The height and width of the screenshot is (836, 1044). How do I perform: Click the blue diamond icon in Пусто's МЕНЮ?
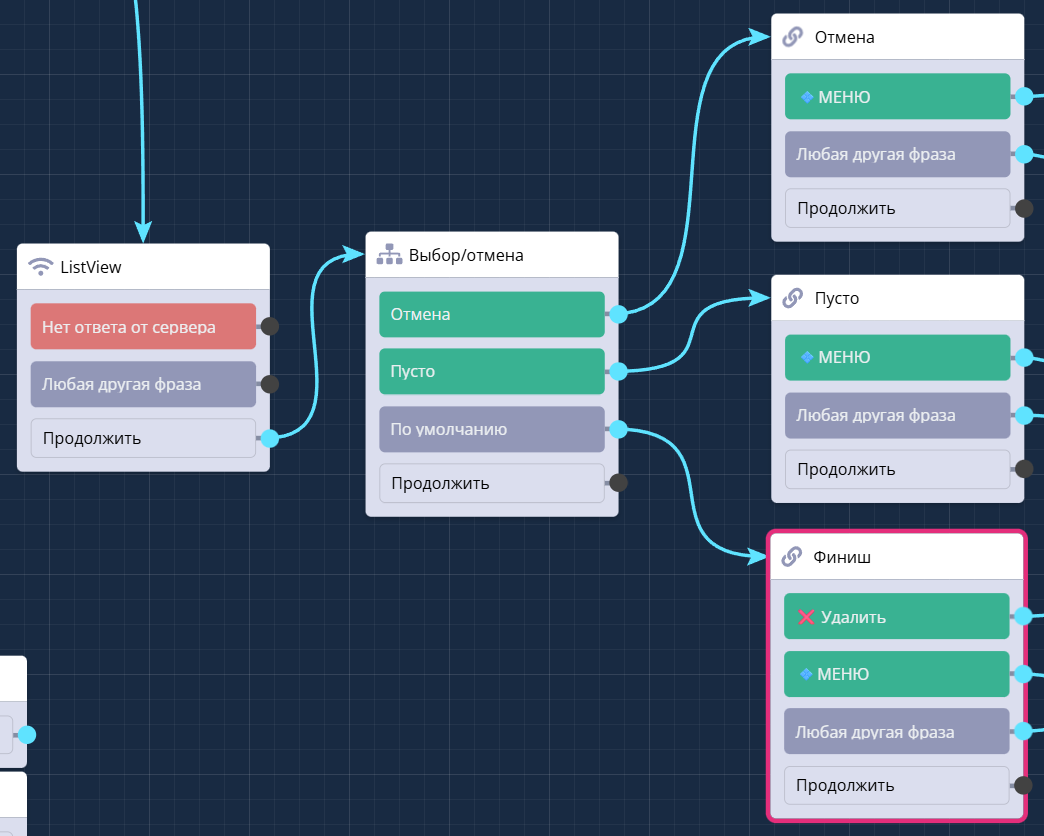[807, 357]
